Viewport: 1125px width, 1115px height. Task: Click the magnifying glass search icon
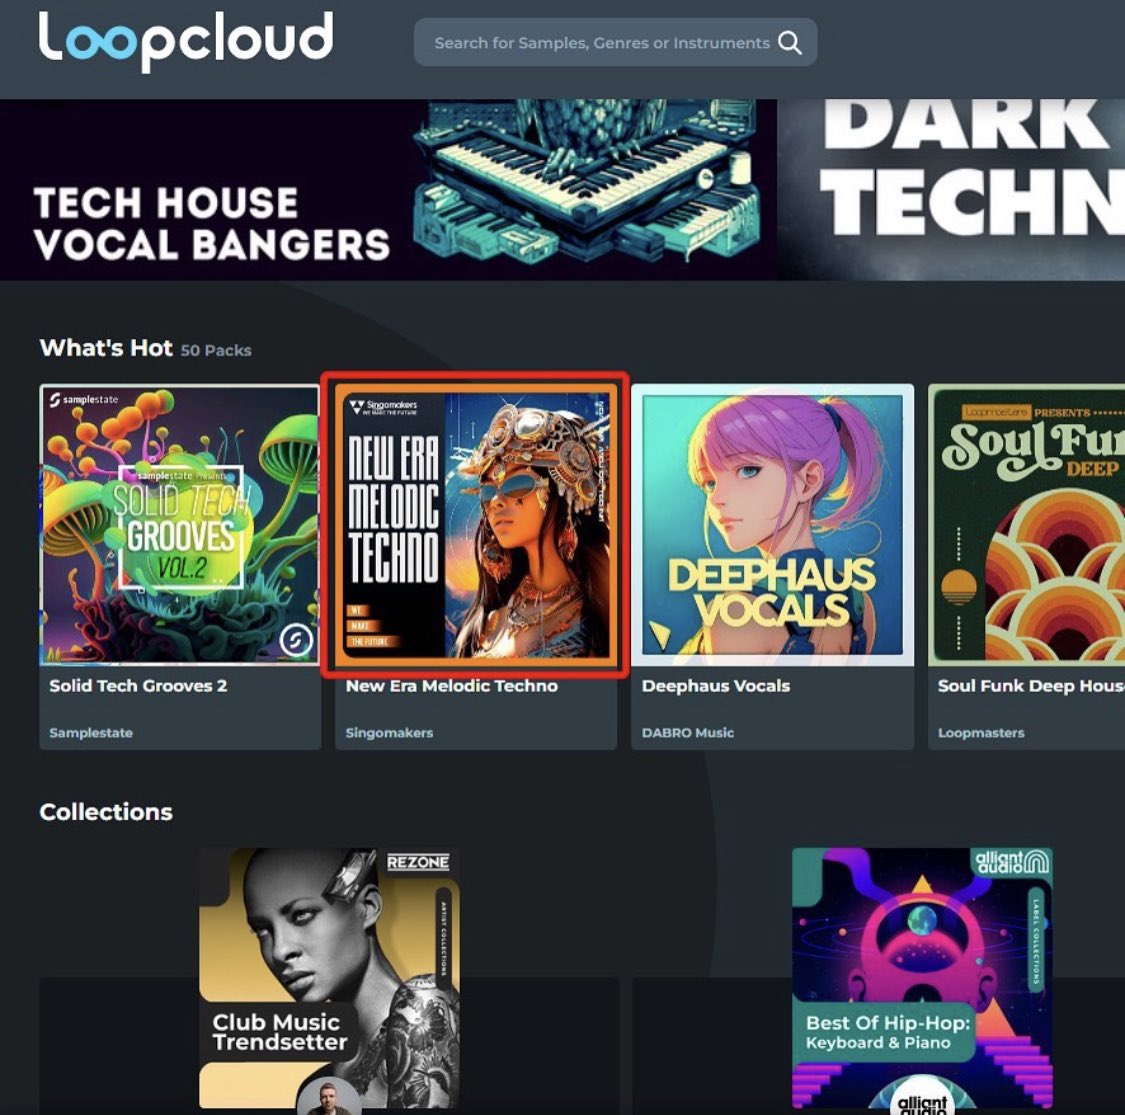pyautogui.click(x=789, y=43)
